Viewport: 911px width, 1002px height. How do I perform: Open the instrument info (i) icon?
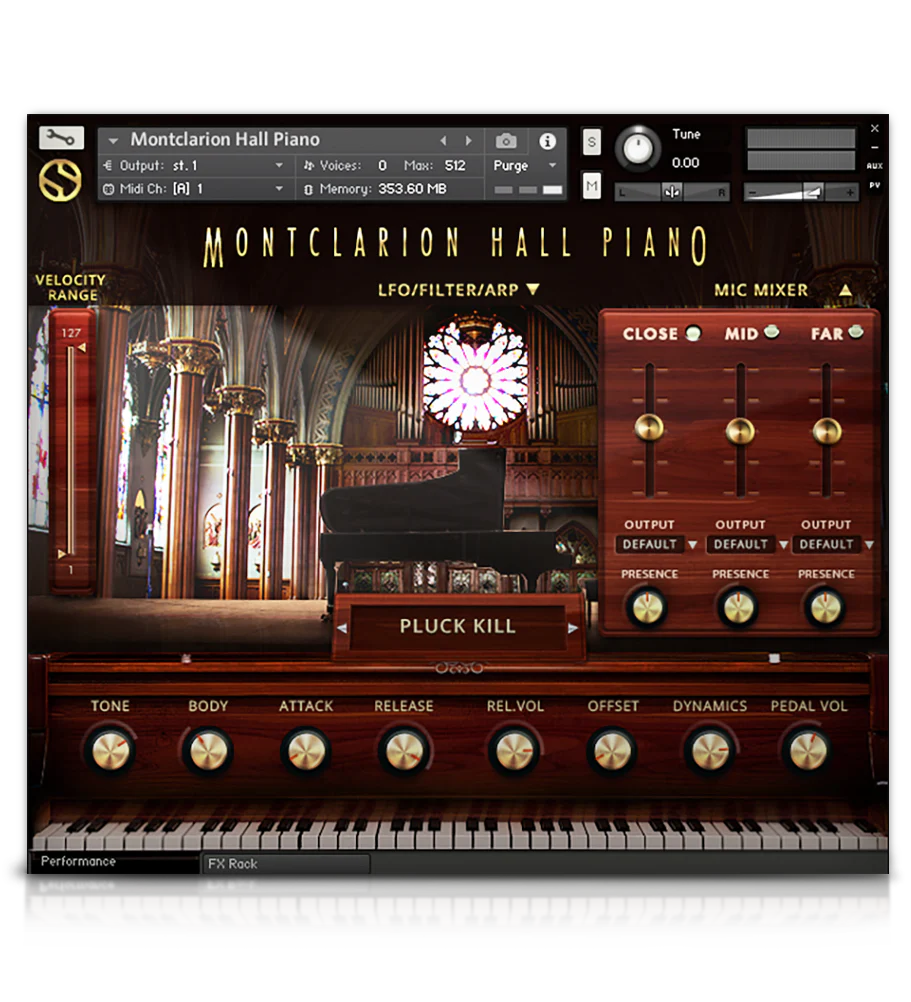547,141
